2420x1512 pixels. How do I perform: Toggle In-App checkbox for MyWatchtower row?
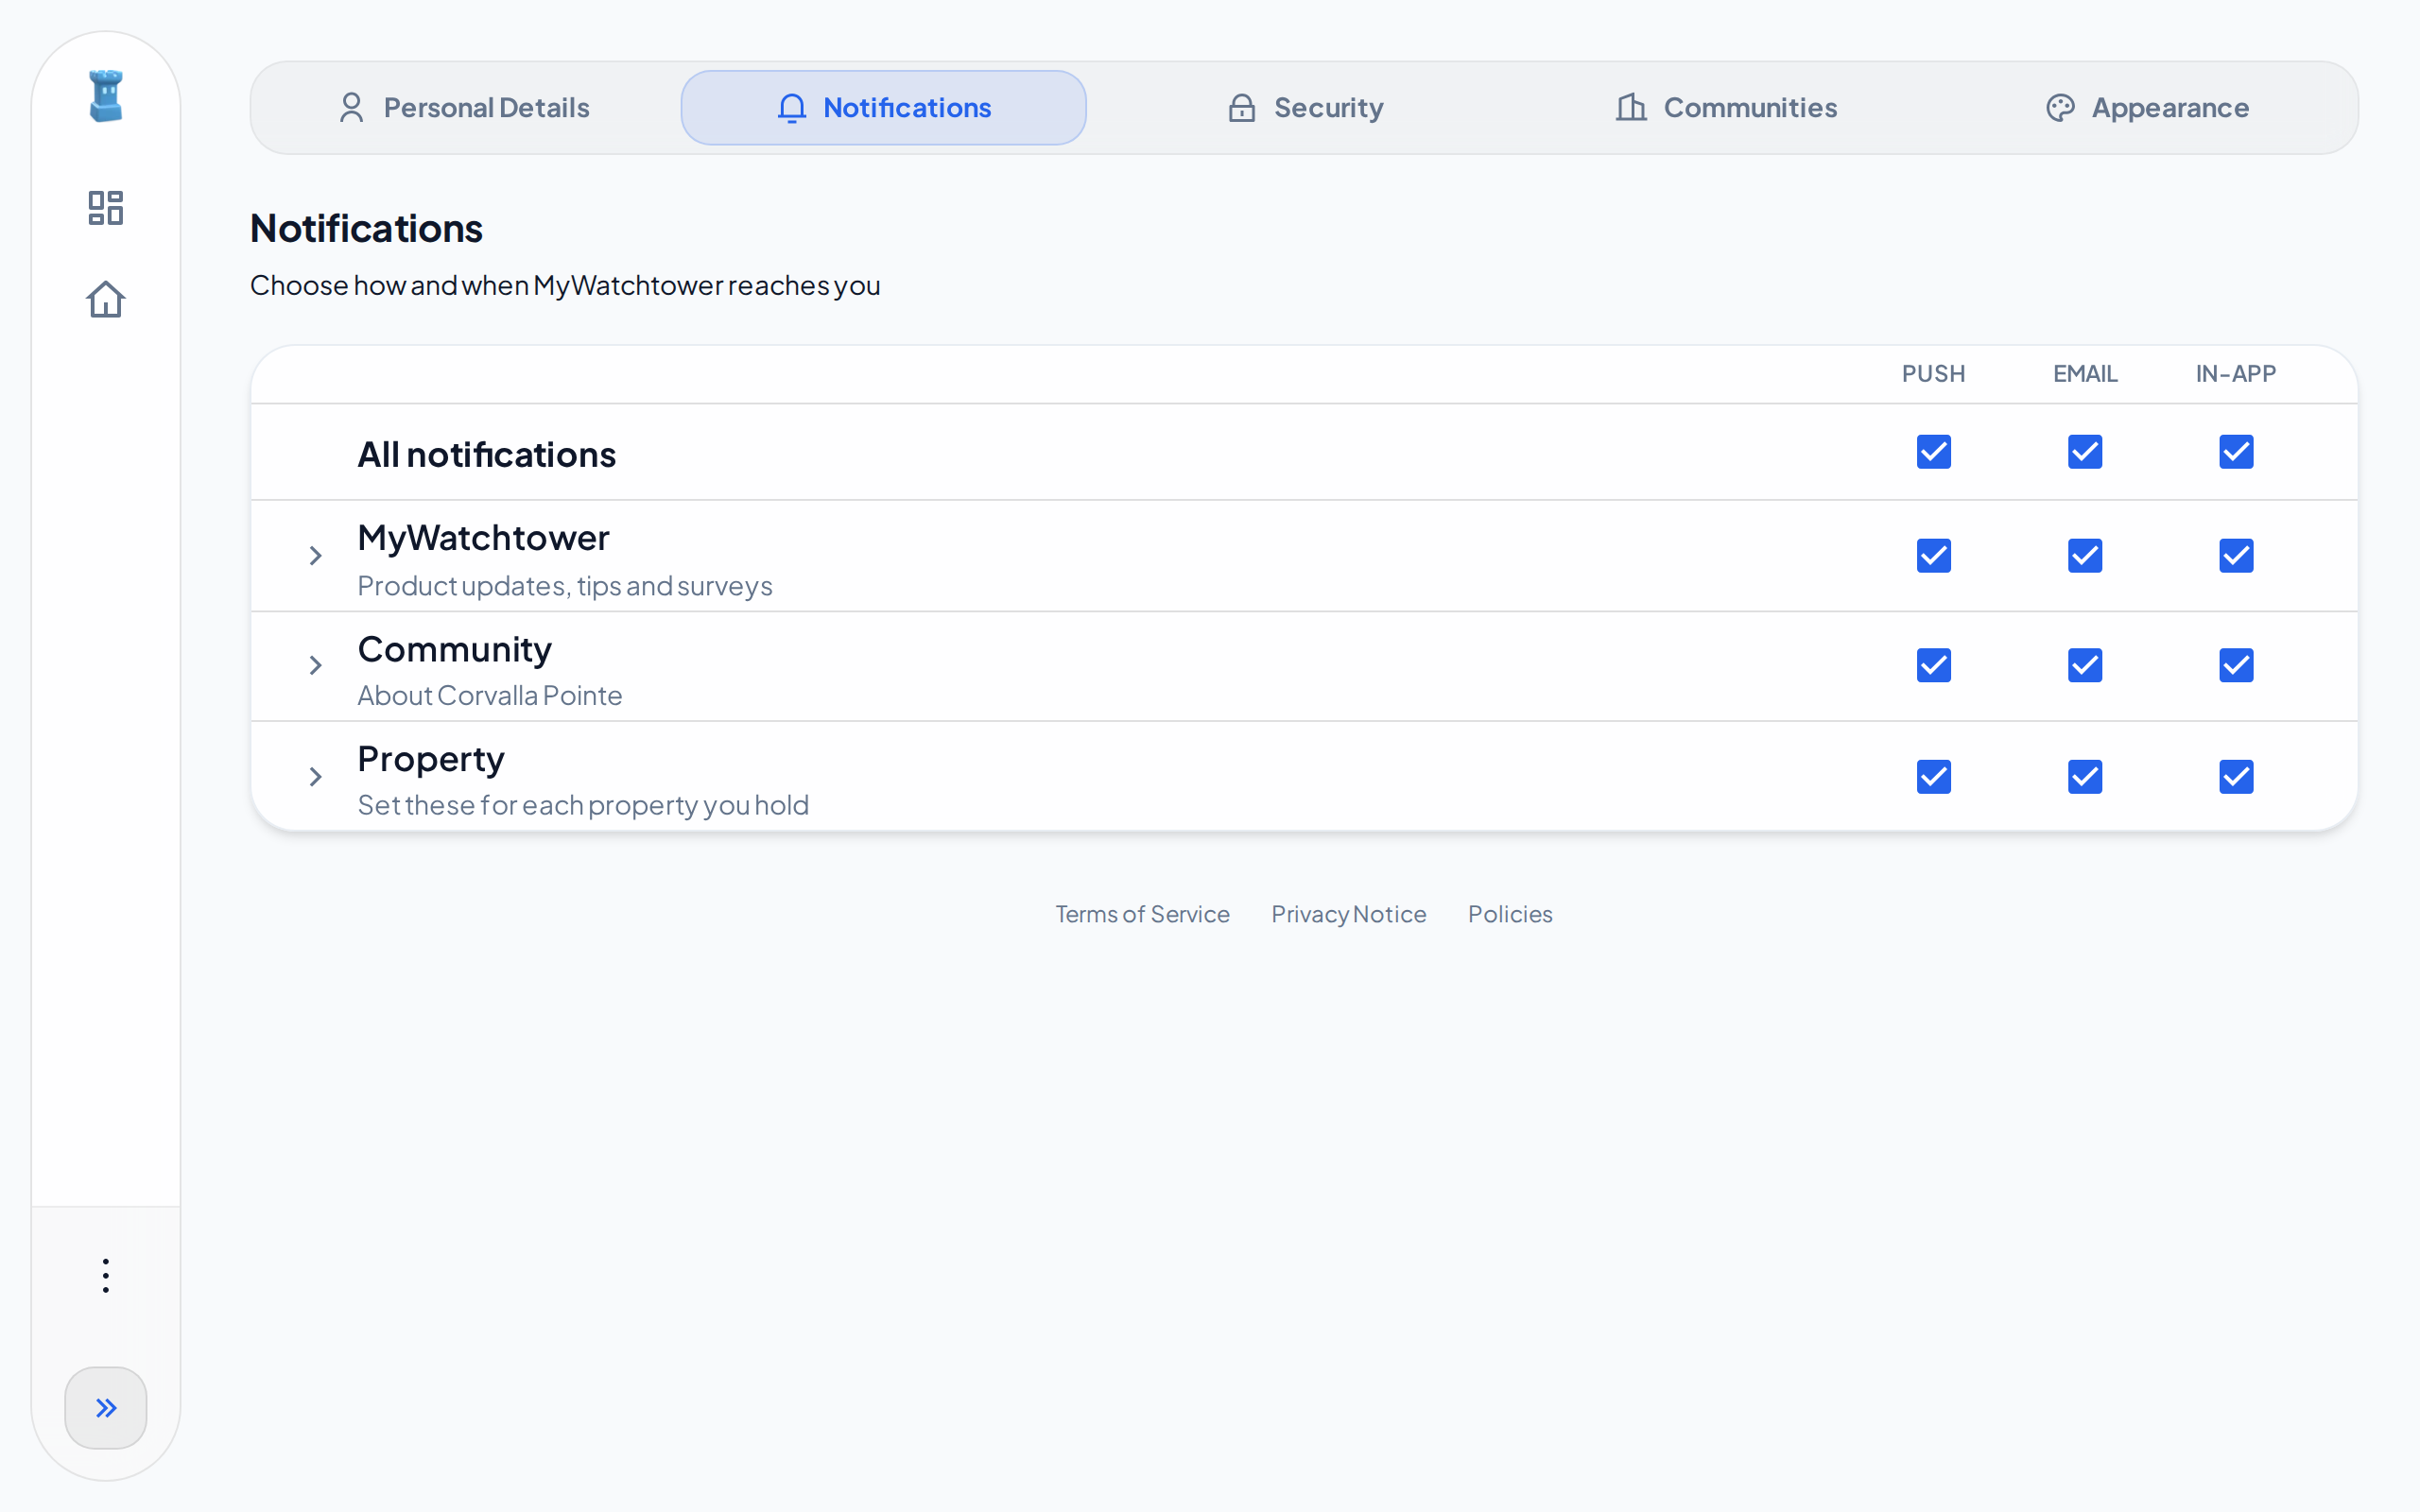[x=2236, y=556]
